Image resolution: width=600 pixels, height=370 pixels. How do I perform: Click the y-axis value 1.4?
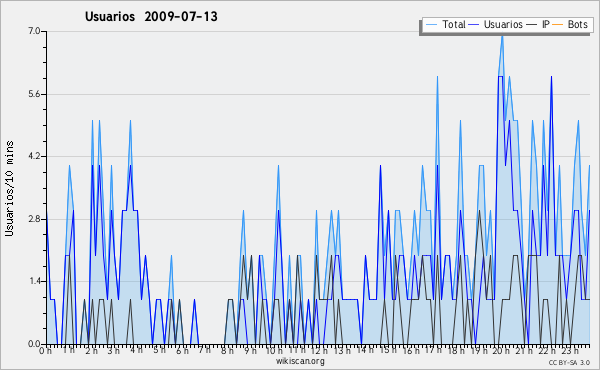pos(34,281)
